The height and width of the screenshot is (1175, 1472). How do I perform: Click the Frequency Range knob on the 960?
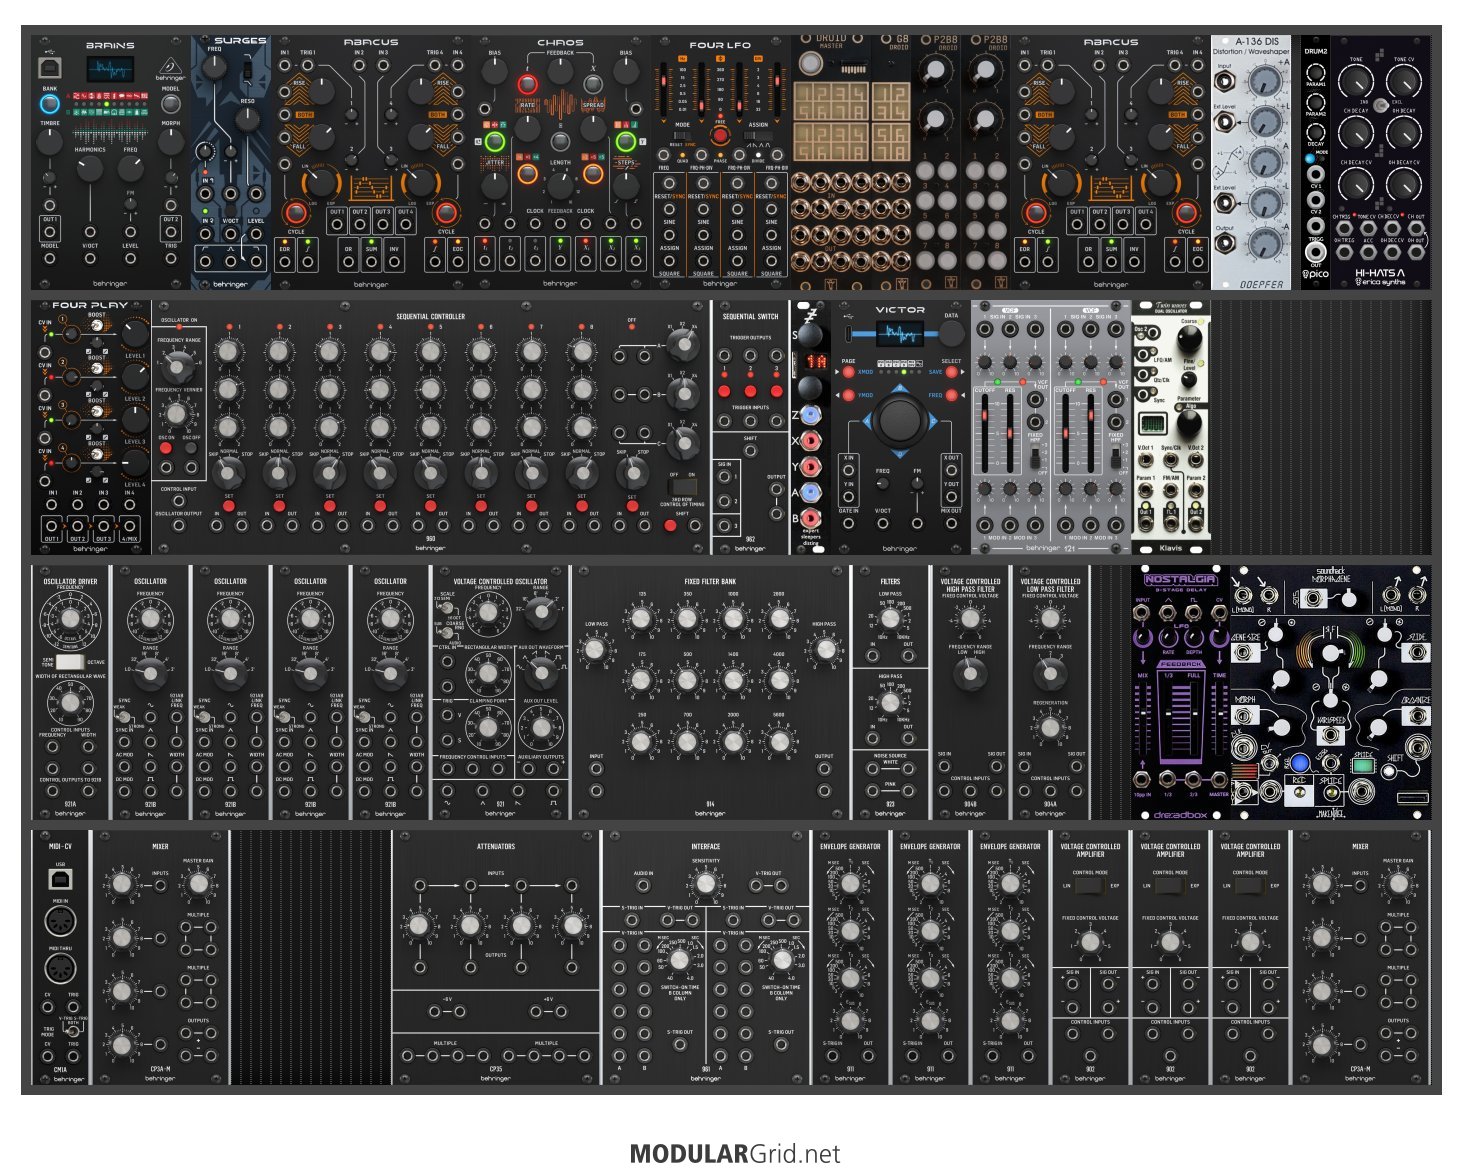pos(181,369)
